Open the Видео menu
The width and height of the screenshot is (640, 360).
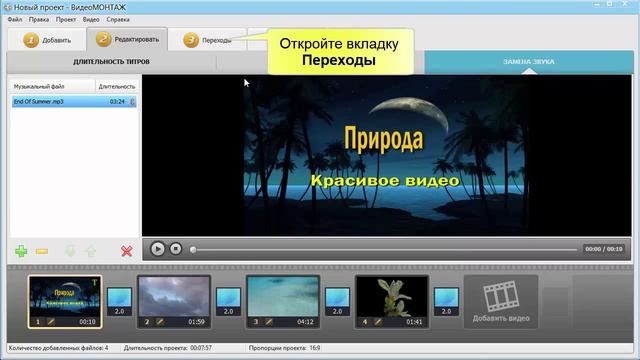pos(91,19)
